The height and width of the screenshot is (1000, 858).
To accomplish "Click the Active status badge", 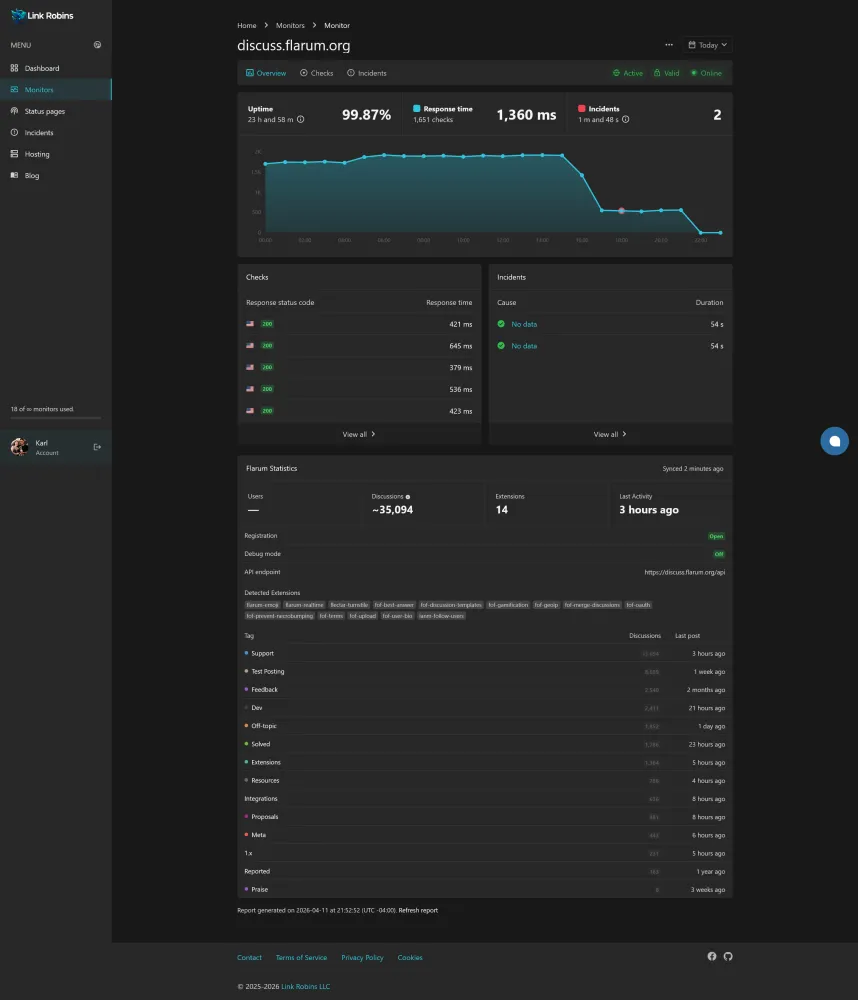I will tap(628, 73).
